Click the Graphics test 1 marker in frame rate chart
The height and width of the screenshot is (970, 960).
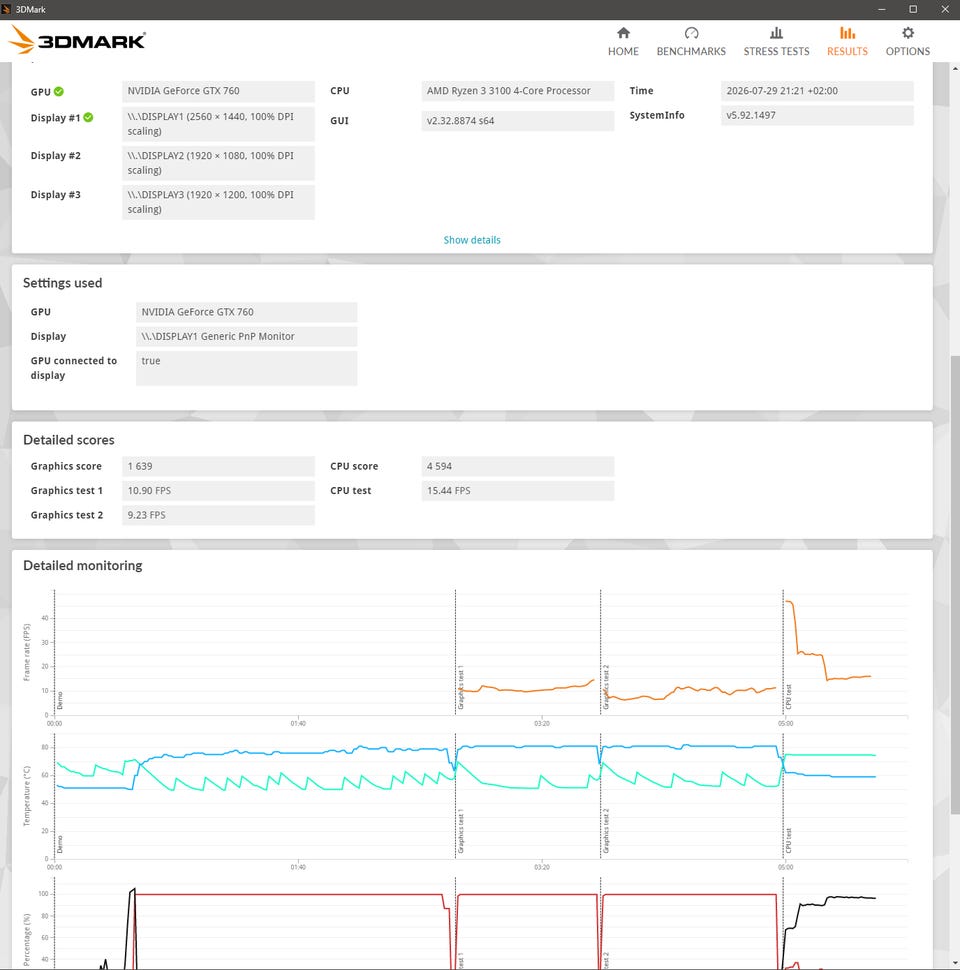pyautogui.click(x=460, y=687)
